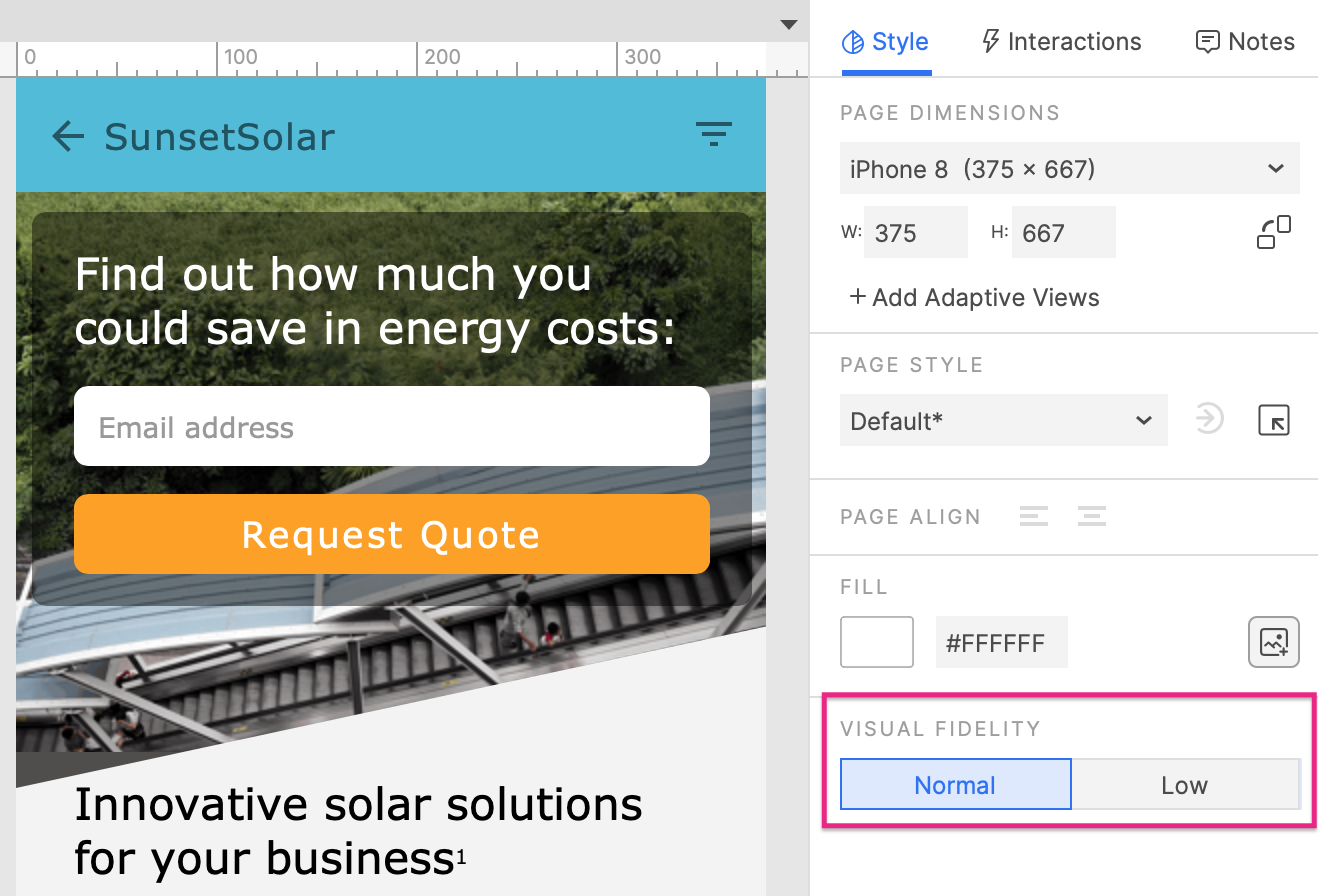Open the Default page style dropdown
Screen dimensions: 1318x896
point(1004,421)
